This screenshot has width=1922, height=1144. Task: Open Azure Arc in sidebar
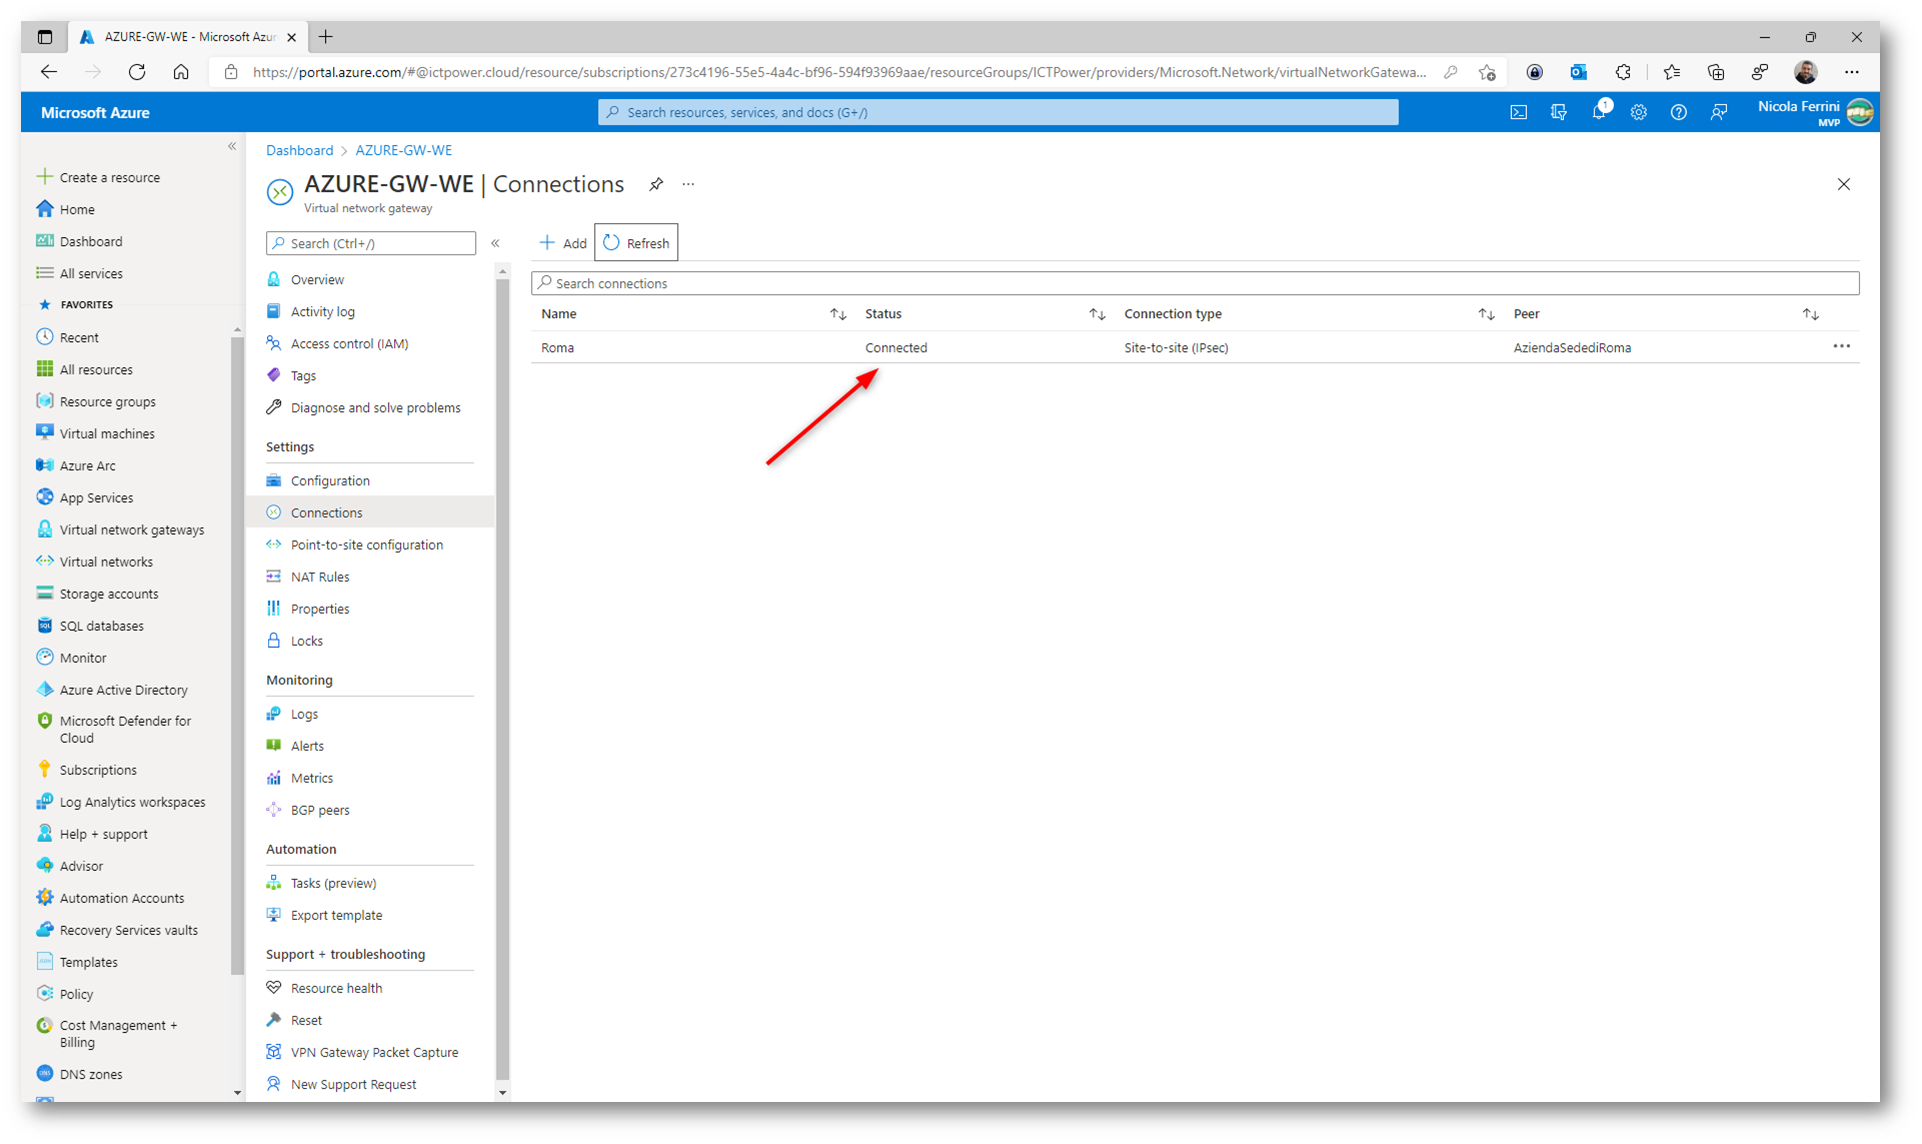pyautogui.click(x=87, y=466)
